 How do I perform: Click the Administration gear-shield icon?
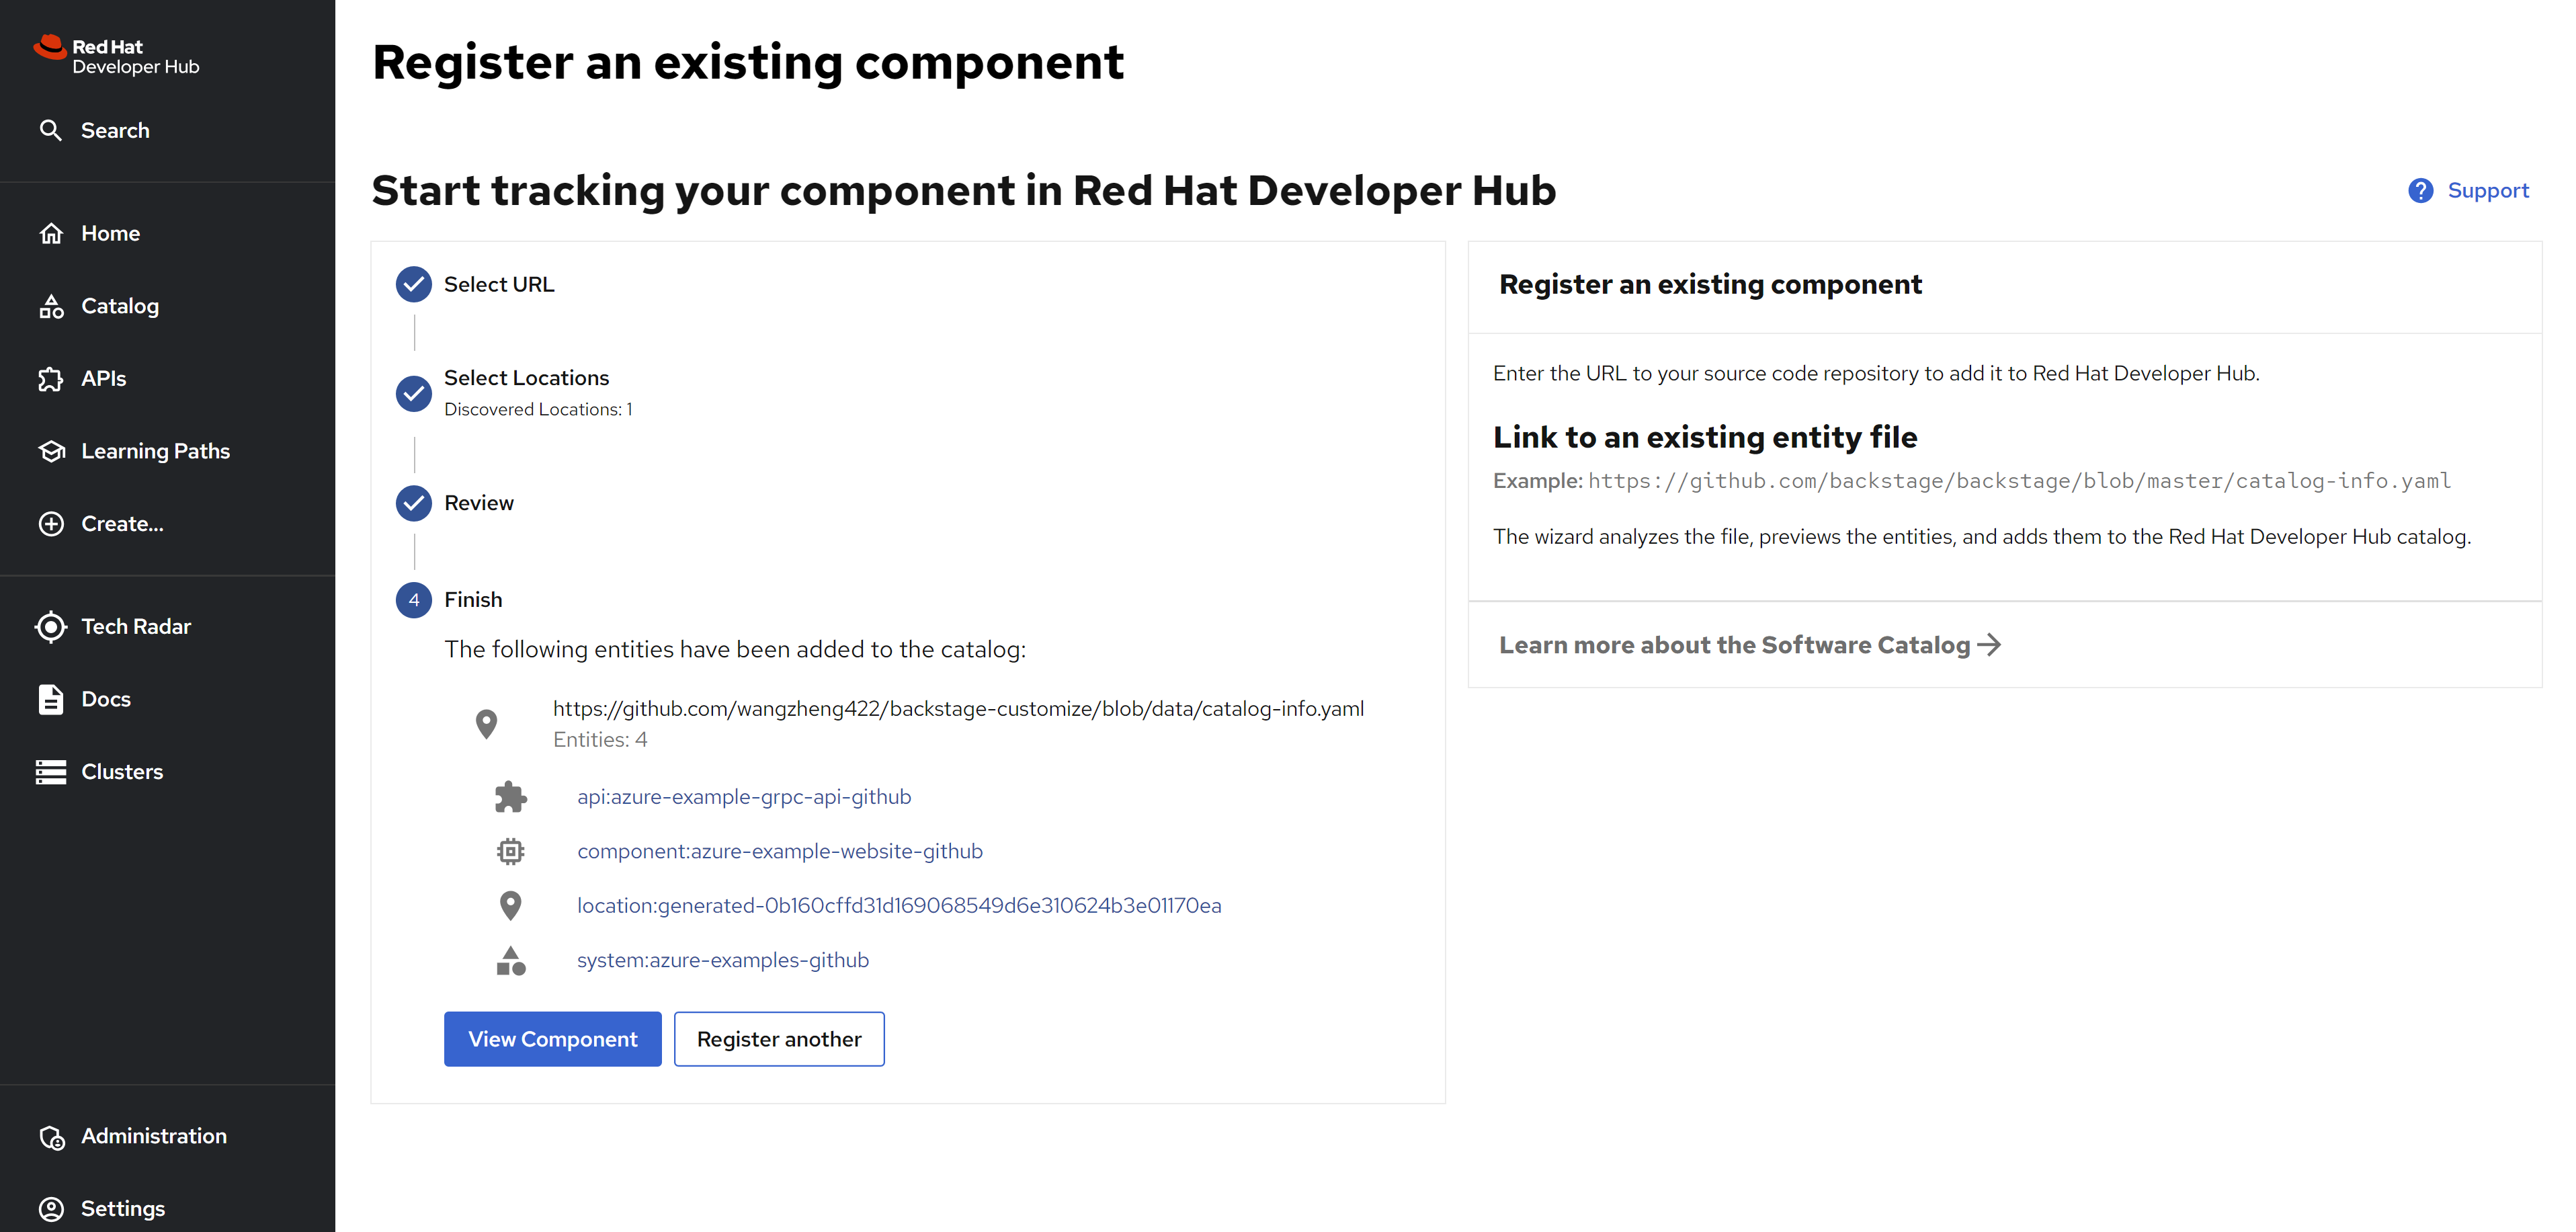click(51, 1137)
